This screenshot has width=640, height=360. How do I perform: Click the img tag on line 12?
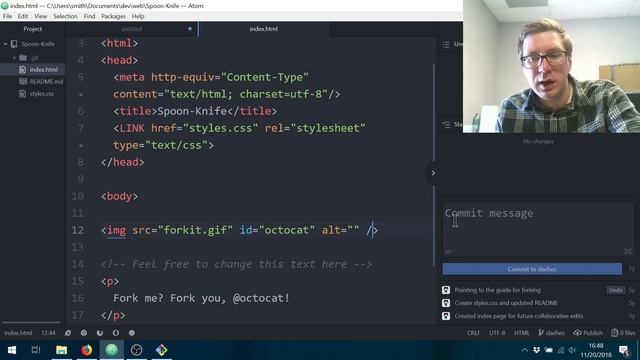pyautogui.click(x=116, y=230)
